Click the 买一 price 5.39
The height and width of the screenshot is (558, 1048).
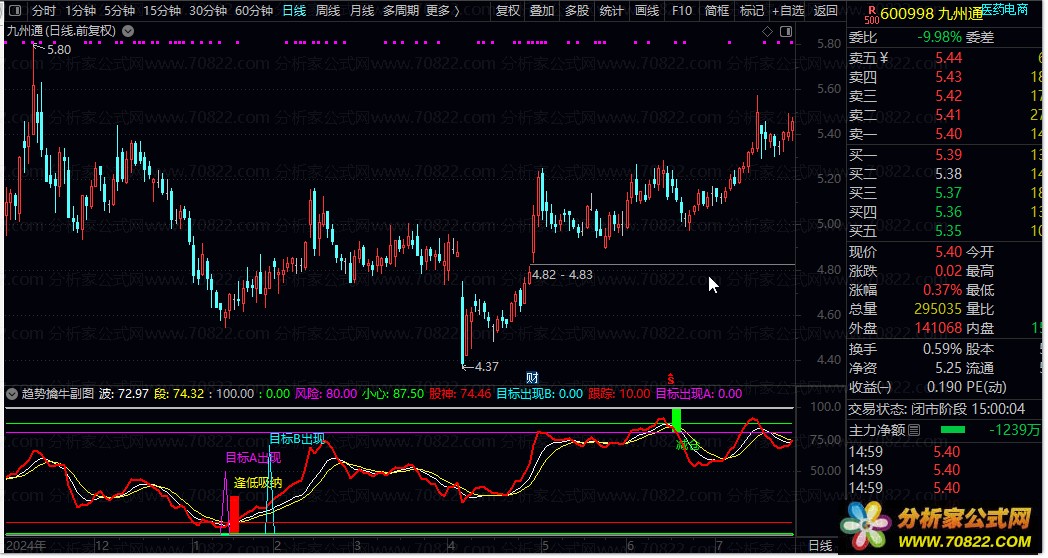948,154
